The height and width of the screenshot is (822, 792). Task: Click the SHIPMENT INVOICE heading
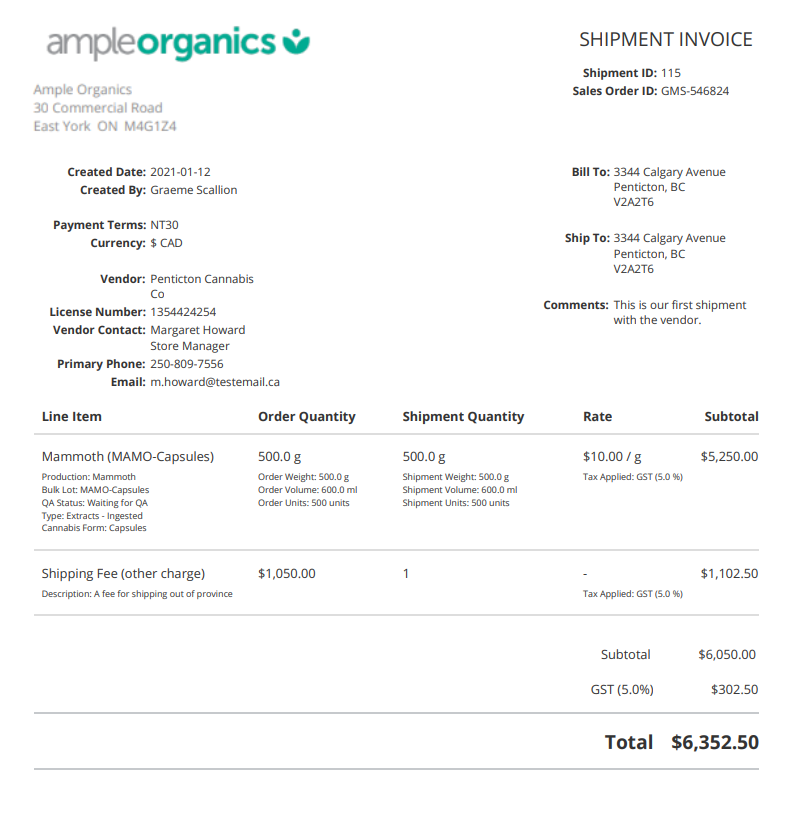pyautogui.click(x=665, y=40)
